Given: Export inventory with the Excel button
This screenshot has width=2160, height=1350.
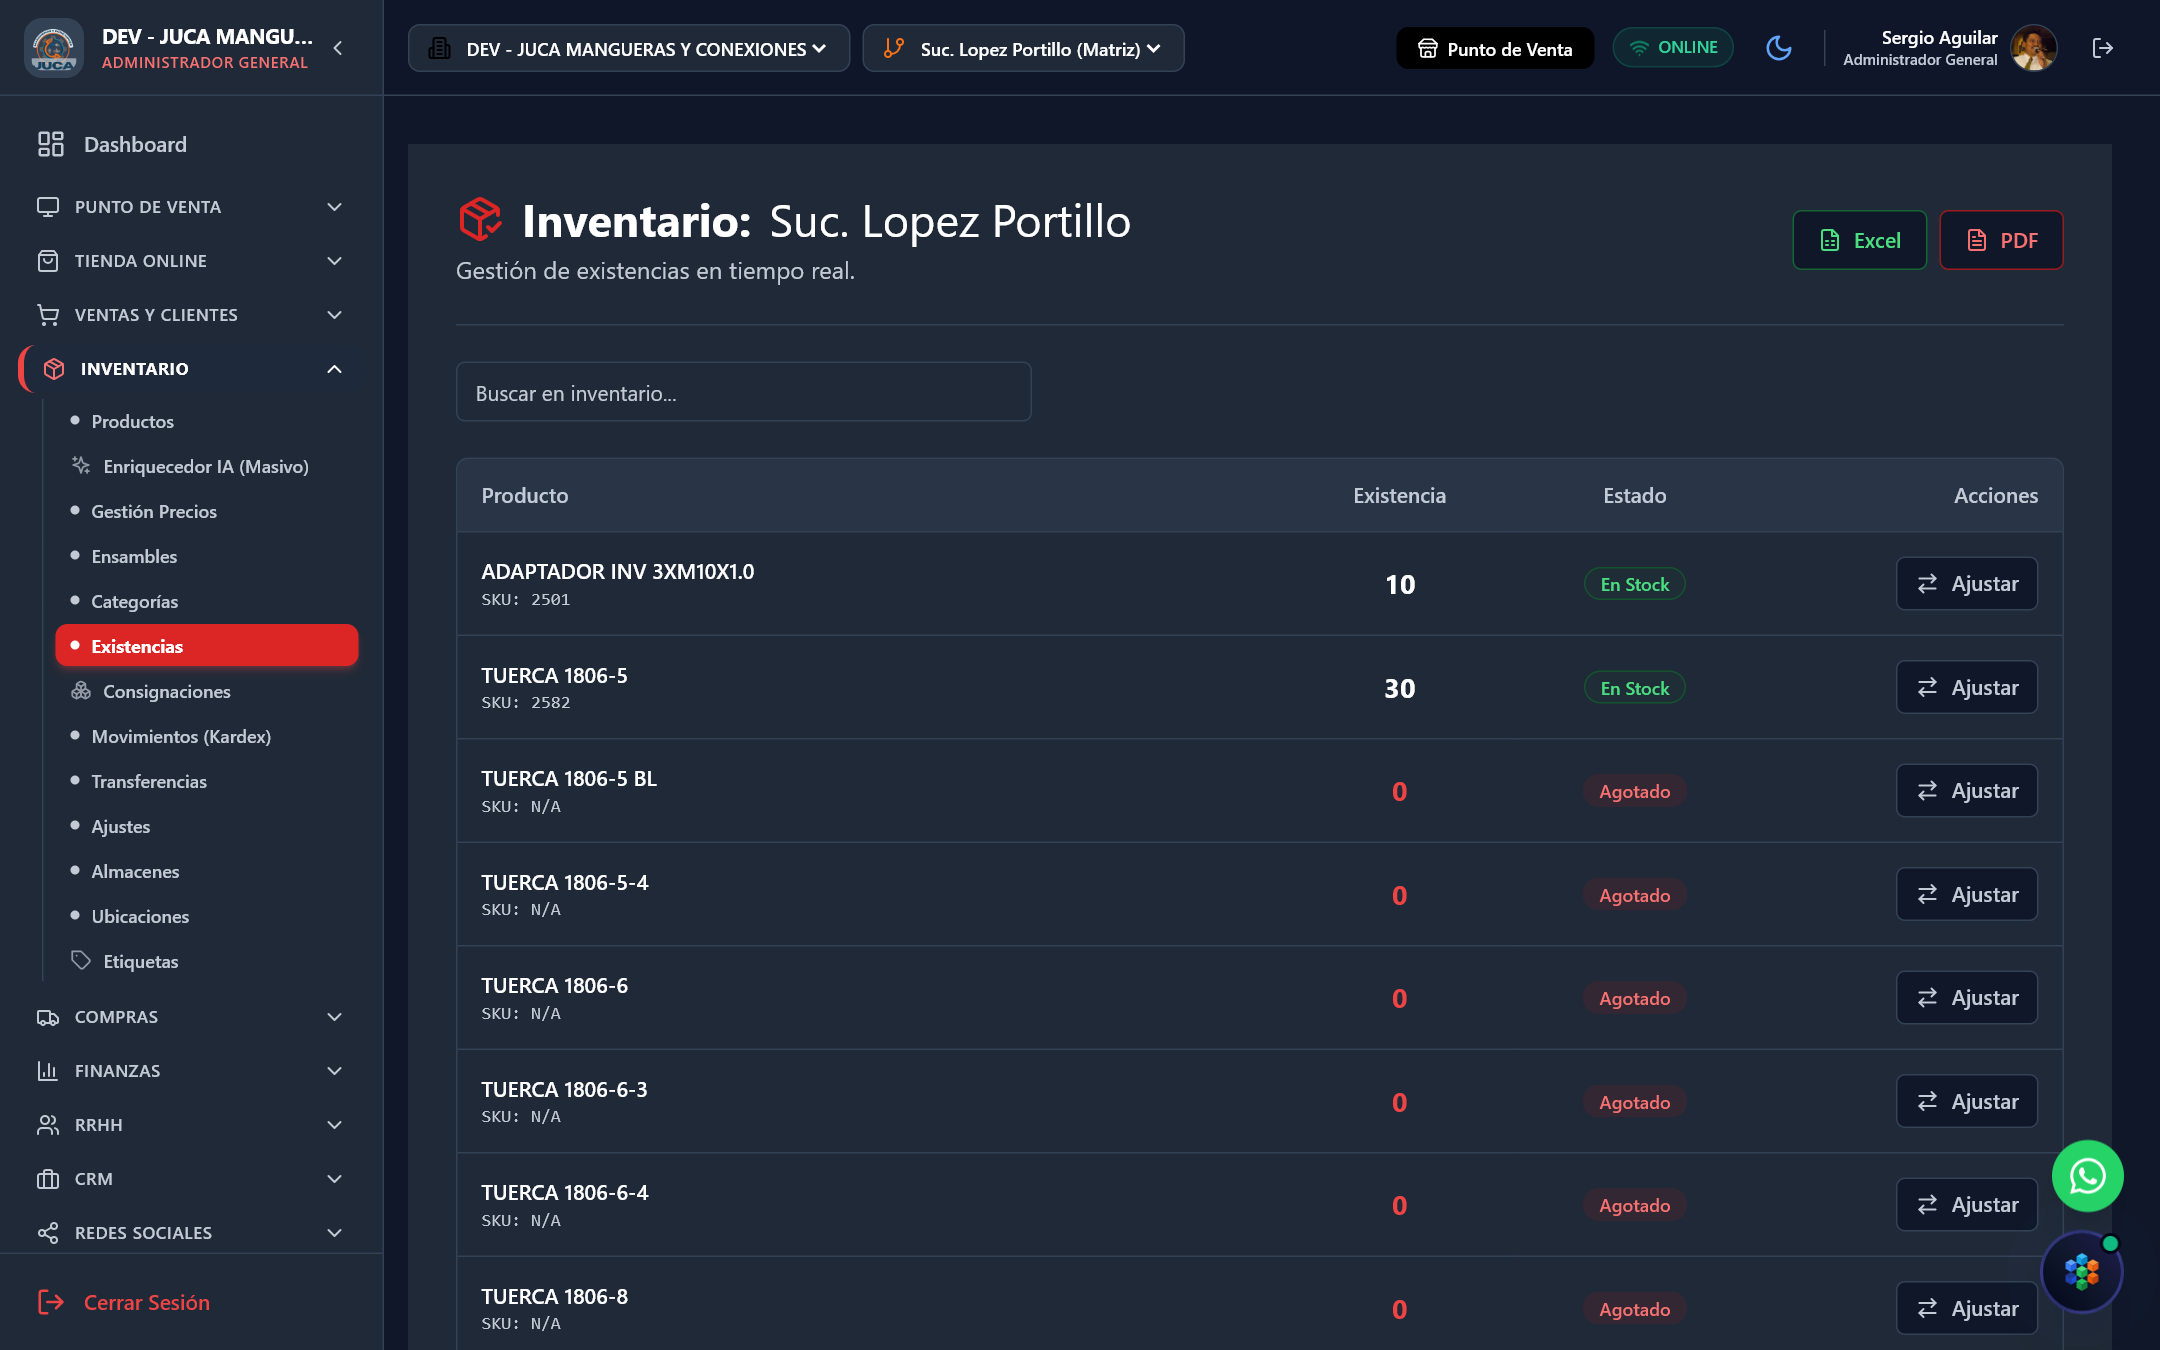Looking at the screenshot, I should click(x=1859, y=240).
